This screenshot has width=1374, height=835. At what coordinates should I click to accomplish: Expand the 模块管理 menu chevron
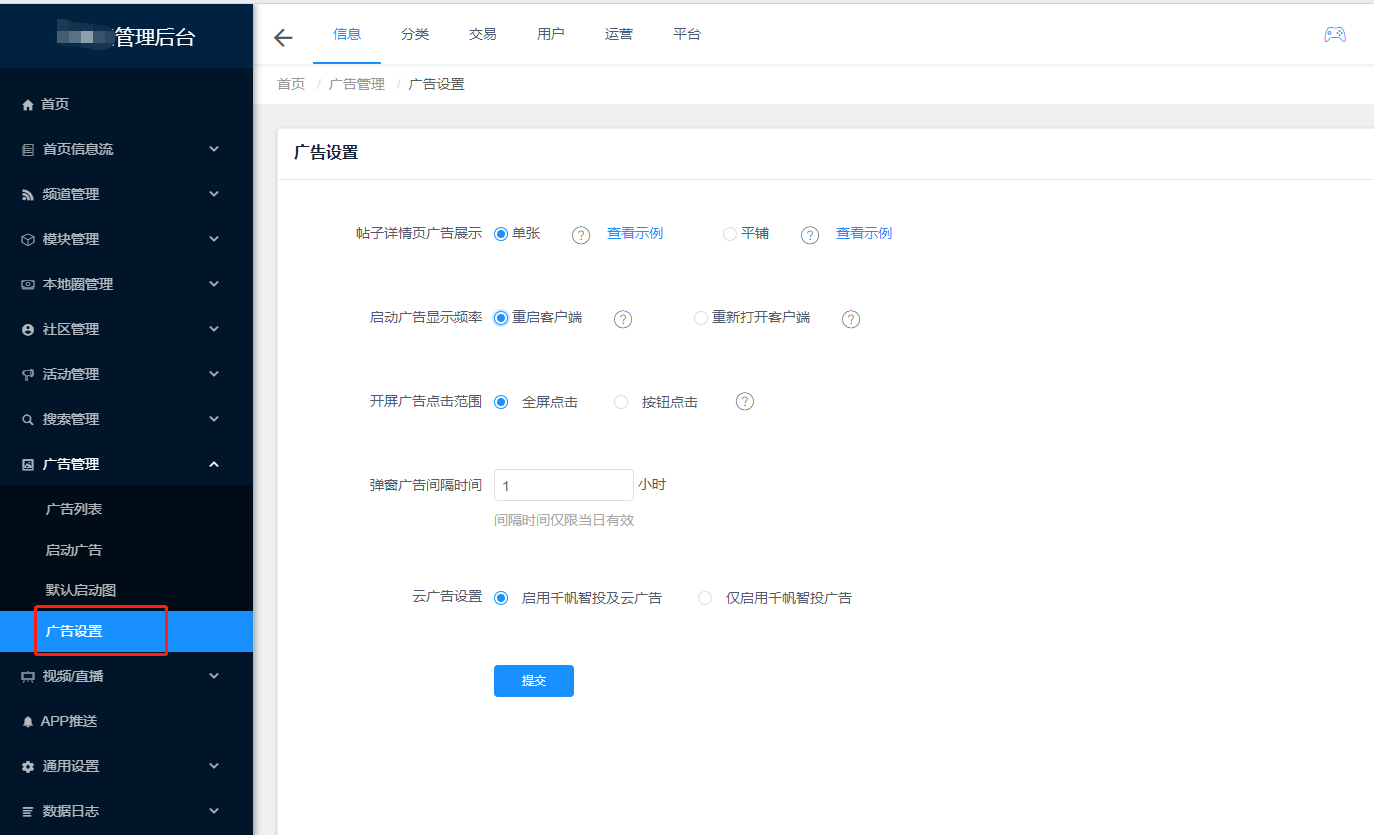[x=214, y=239]
